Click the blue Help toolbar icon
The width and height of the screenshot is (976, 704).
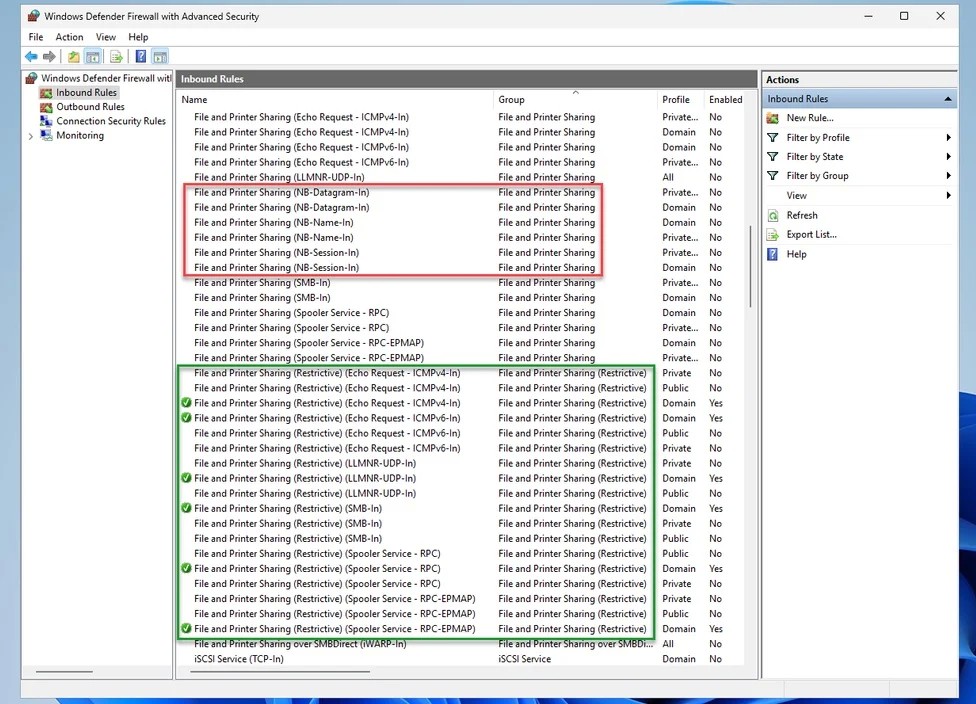pos(141,57)
